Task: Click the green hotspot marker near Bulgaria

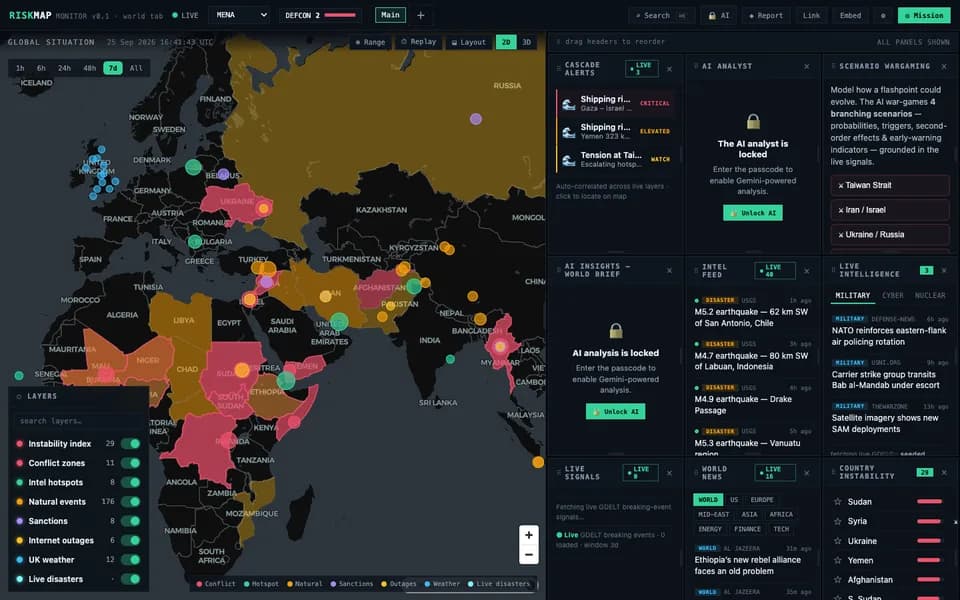Action: pos(195,241)
